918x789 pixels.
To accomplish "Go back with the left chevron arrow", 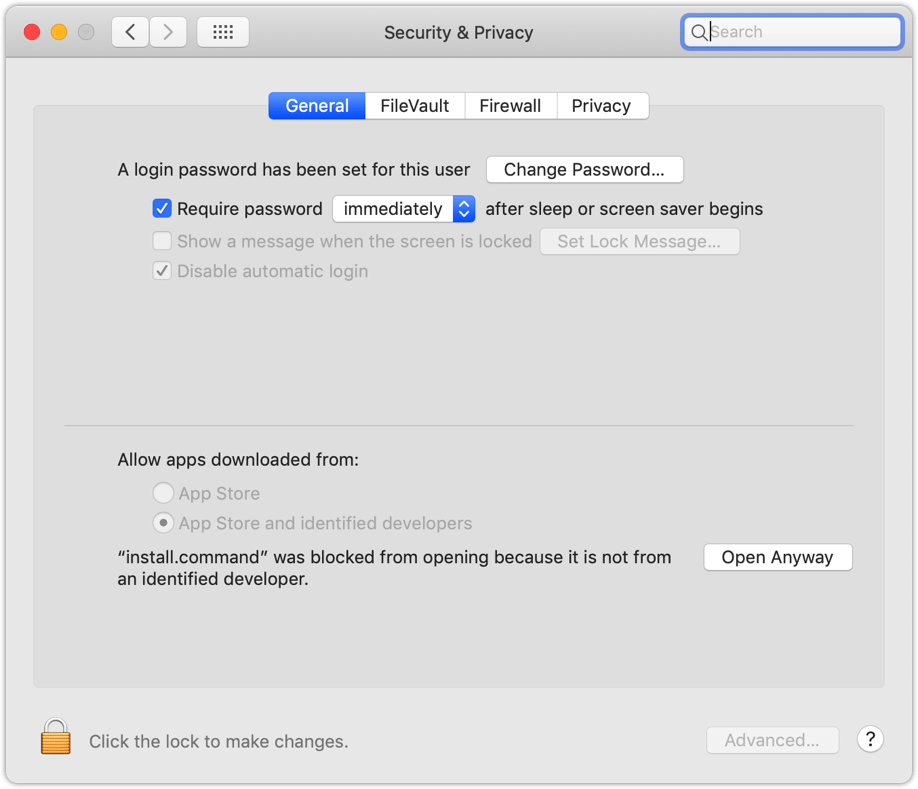I will point(130,32).
